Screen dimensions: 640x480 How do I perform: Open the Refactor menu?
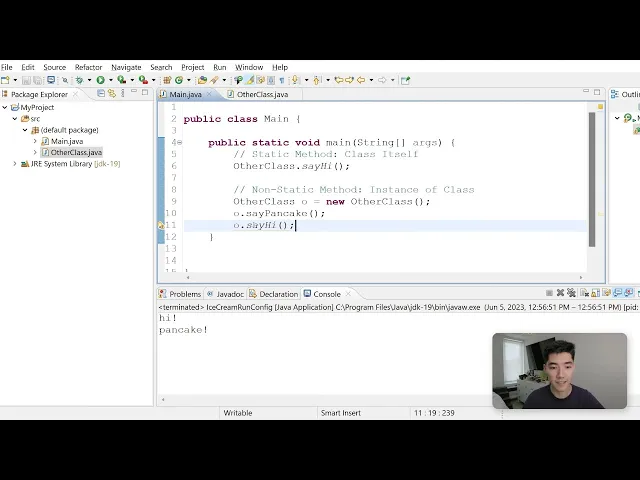point(88,67)
